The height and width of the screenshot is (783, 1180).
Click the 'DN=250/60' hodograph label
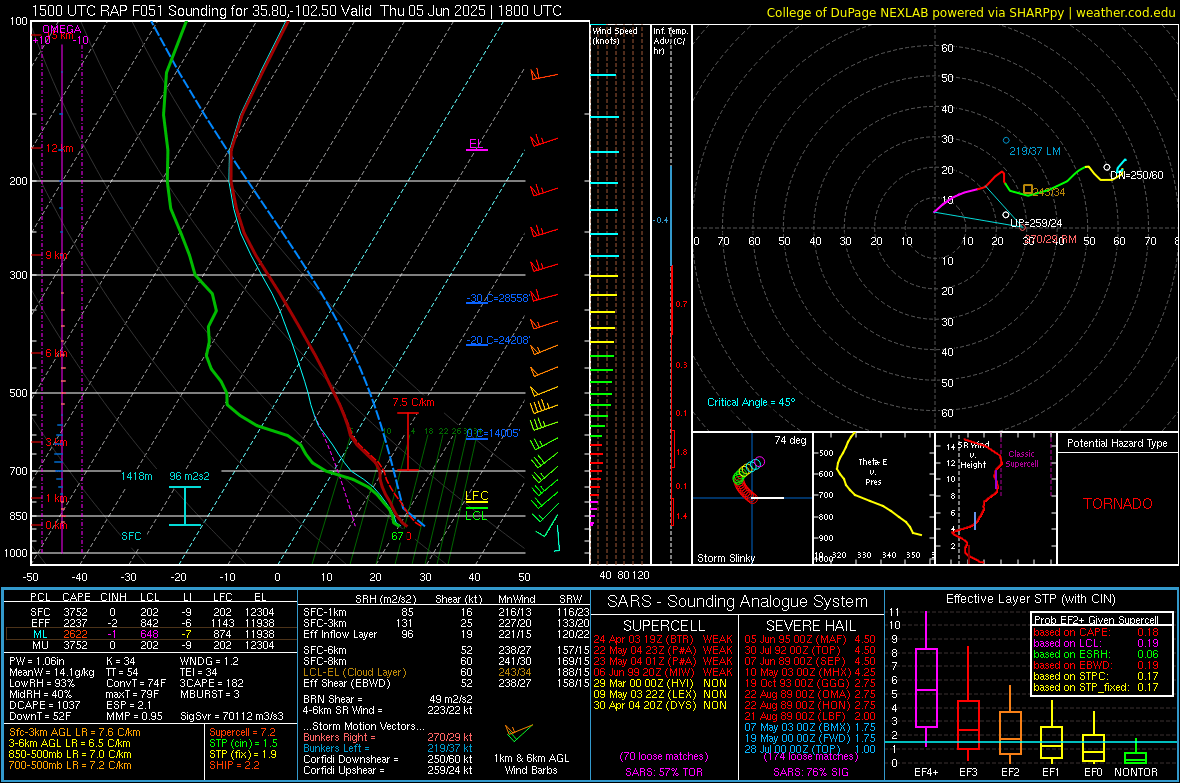coord(1137,175)
